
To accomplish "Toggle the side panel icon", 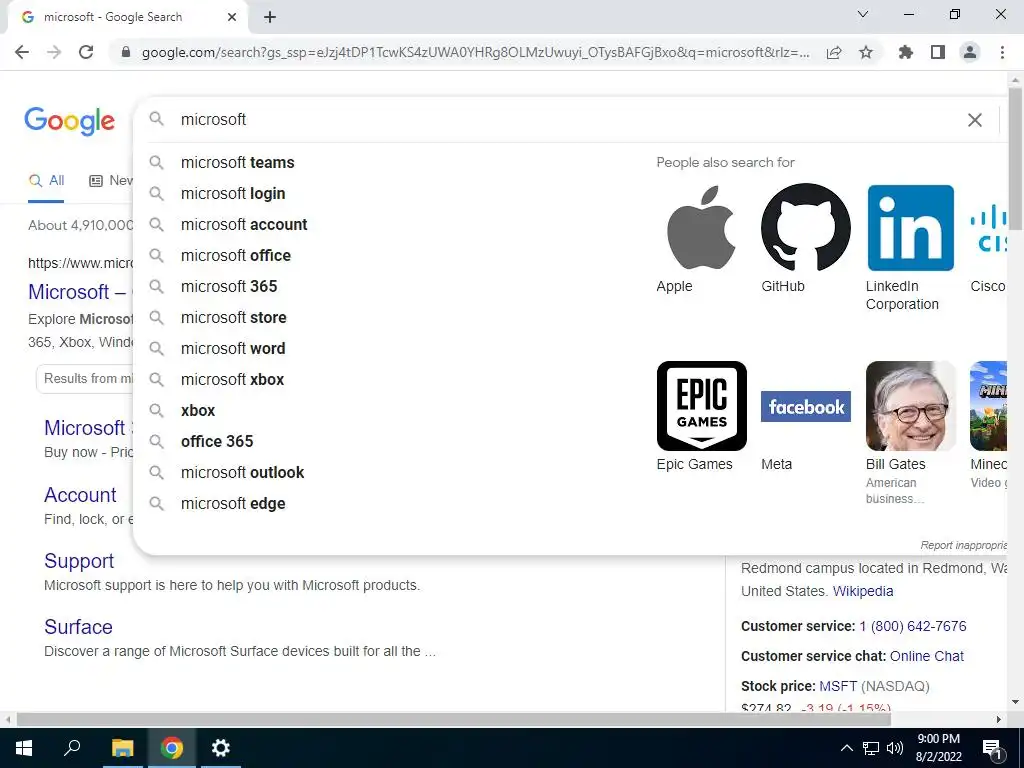I will point(938,52).
